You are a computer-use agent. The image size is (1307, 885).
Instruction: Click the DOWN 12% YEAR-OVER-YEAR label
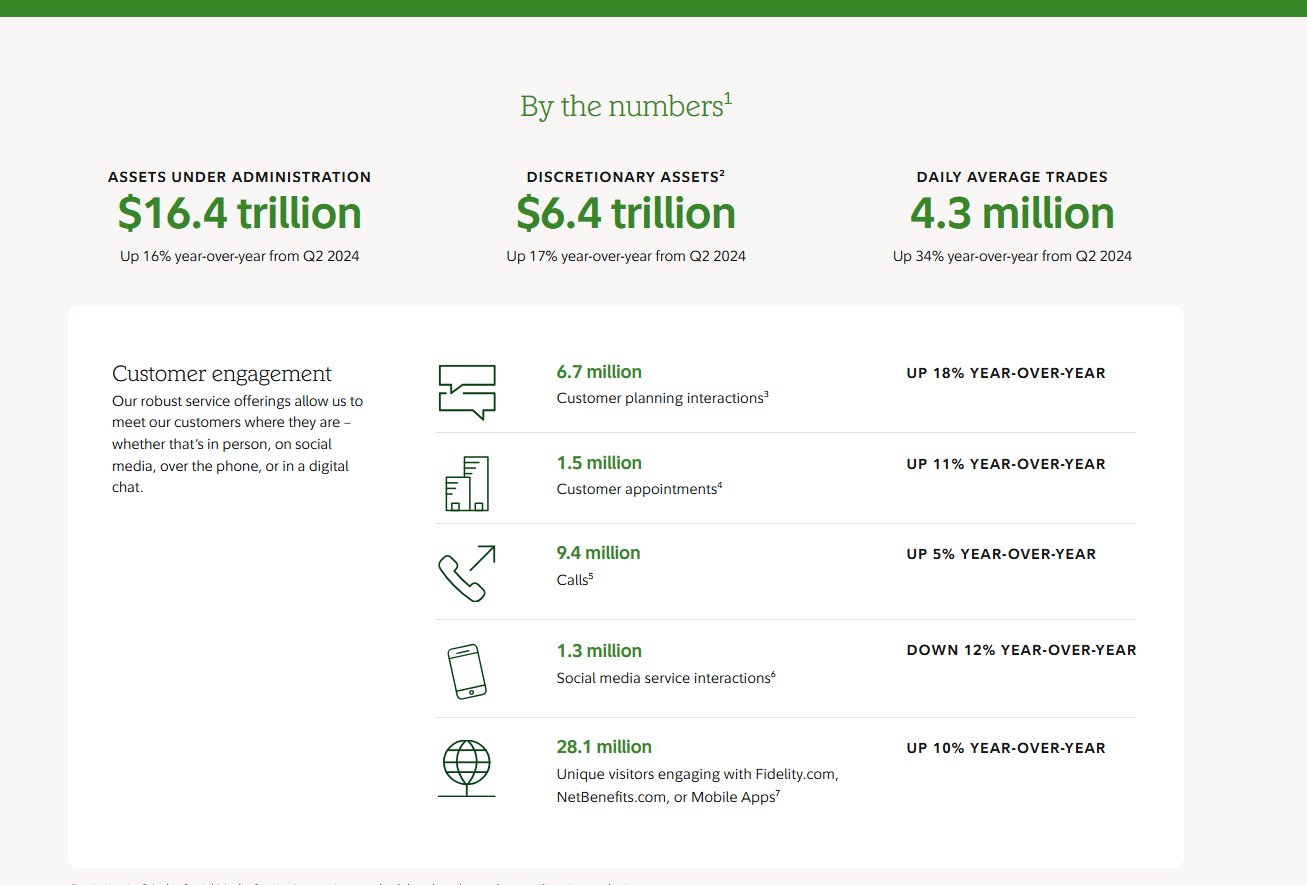tap(1021, 650)
